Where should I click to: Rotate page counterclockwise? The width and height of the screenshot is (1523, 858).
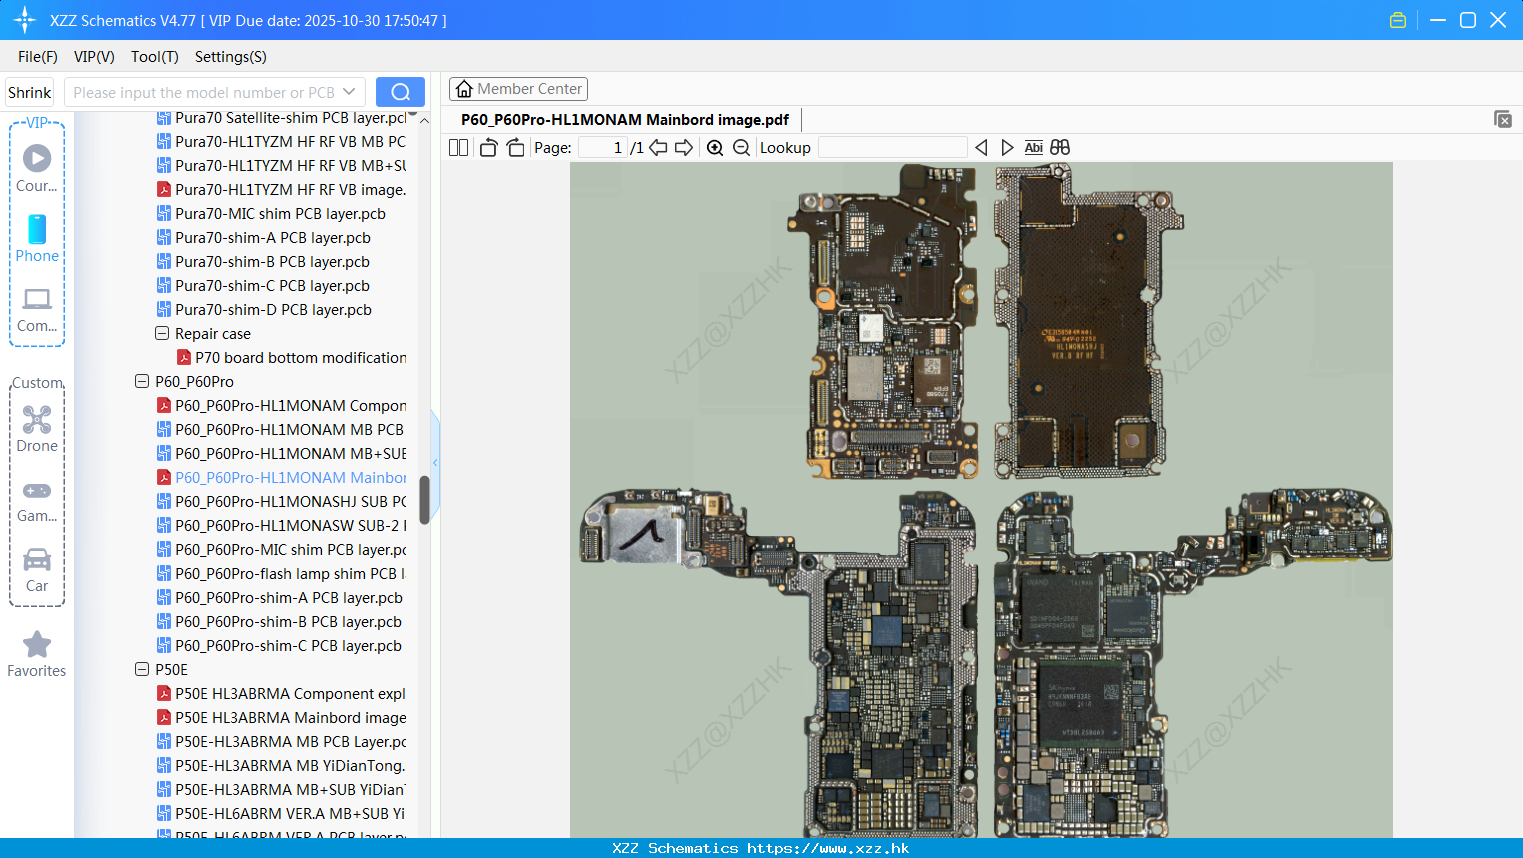click(x=488, y=147)
